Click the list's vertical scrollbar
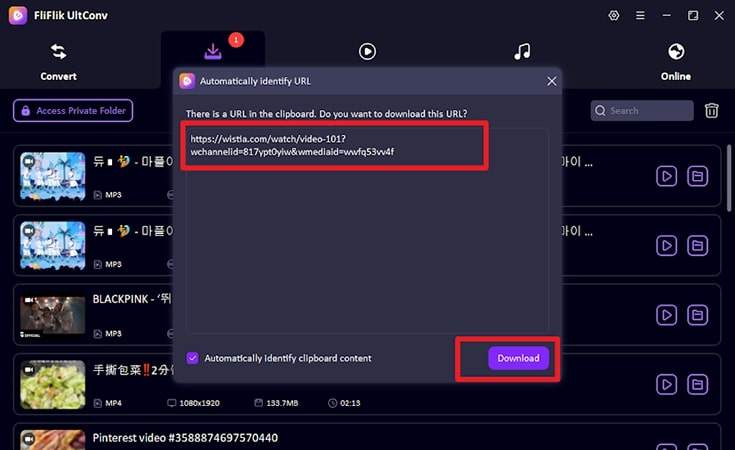 [728, 178]
